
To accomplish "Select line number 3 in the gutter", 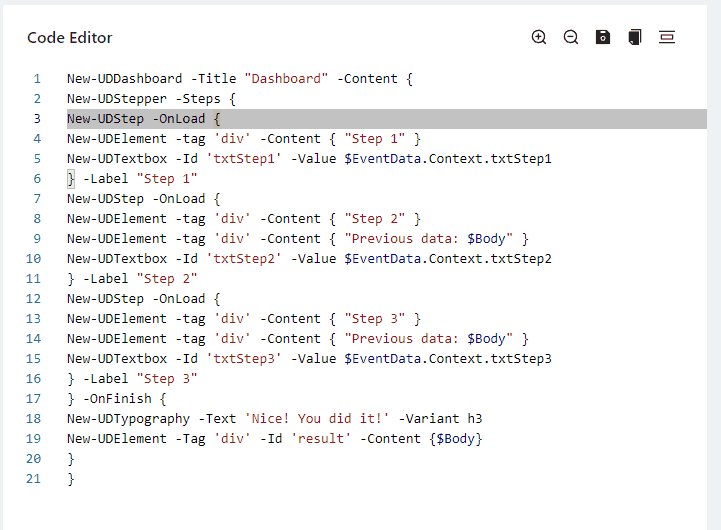I will click(x=37, y=119).
